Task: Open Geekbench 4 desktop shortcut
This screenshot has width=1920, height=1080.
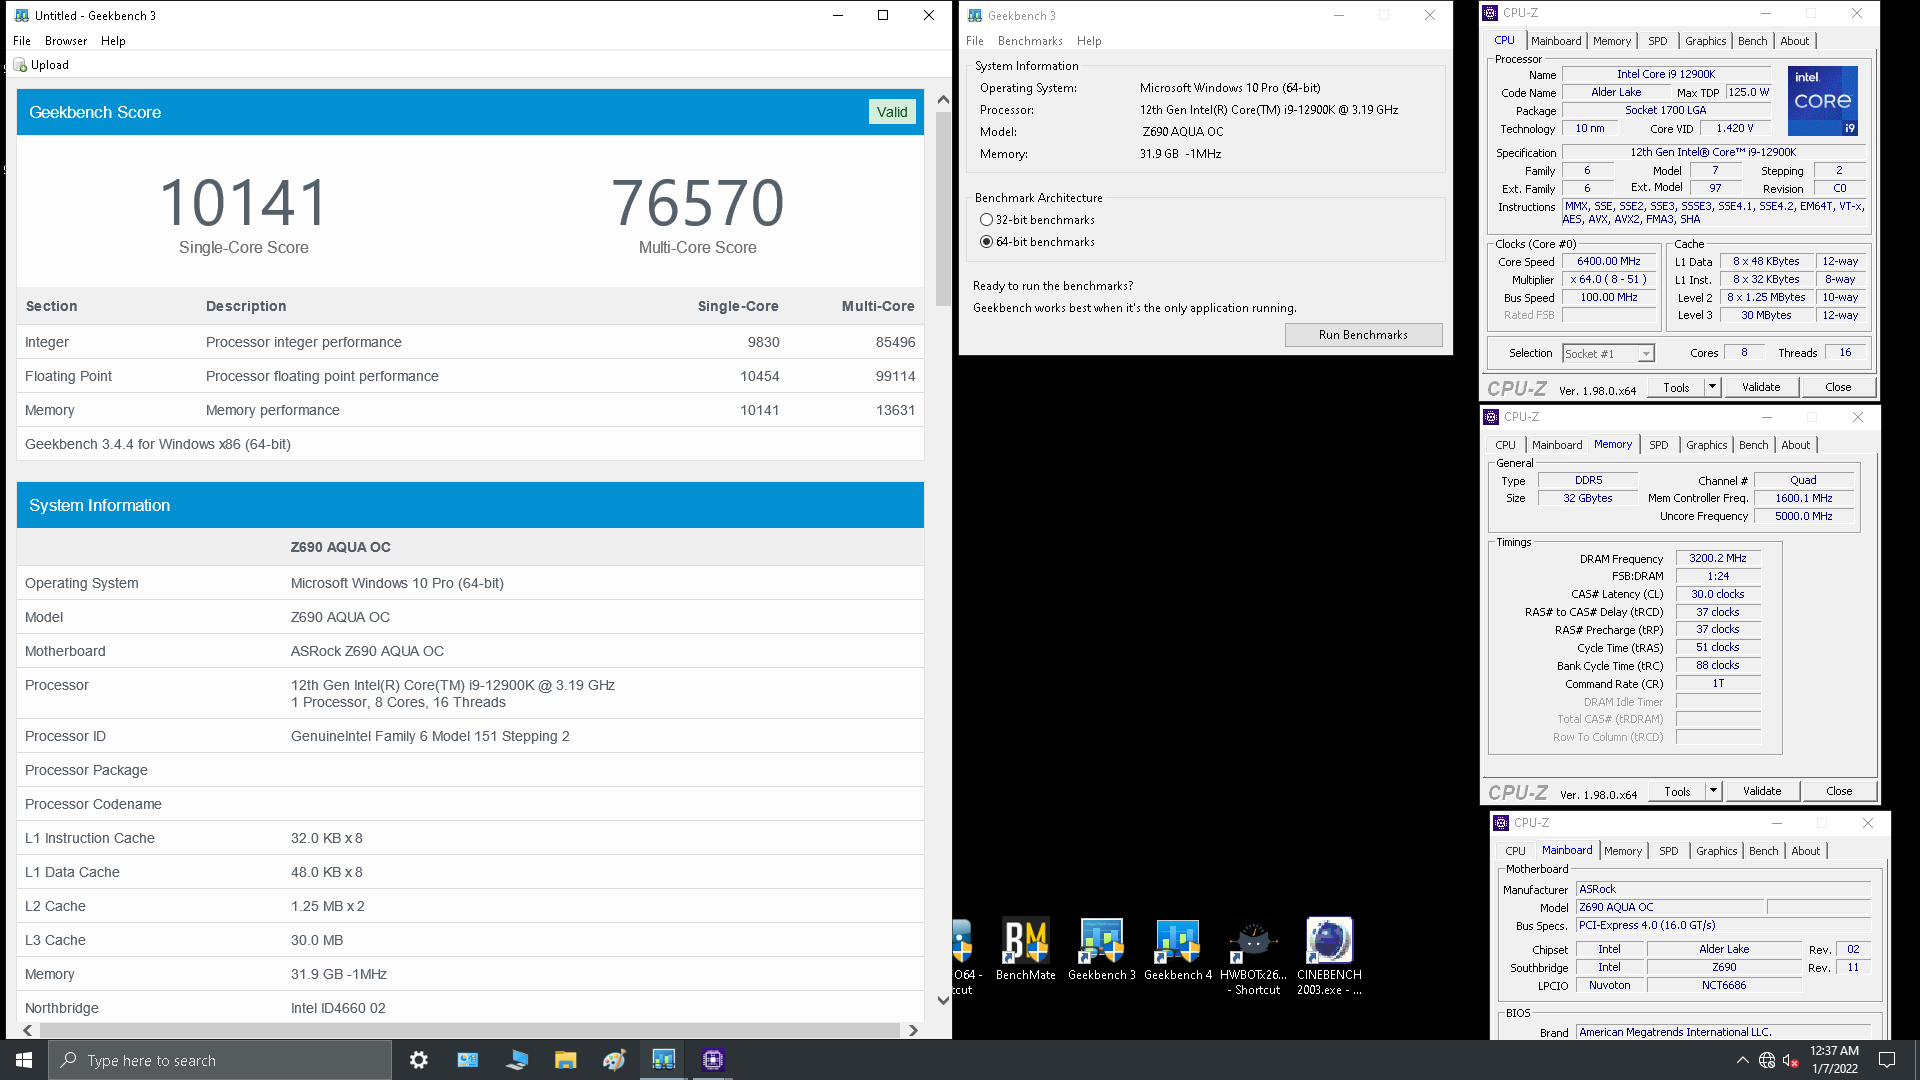Action: 1178,950
